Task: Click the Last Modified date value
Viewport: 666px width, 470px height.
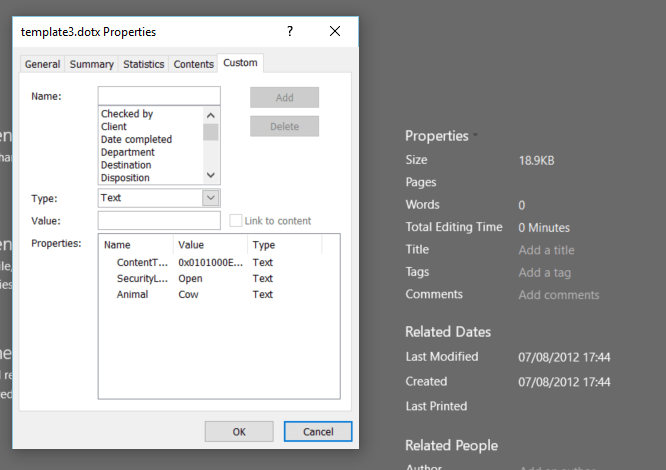Action: pos(564,357)
